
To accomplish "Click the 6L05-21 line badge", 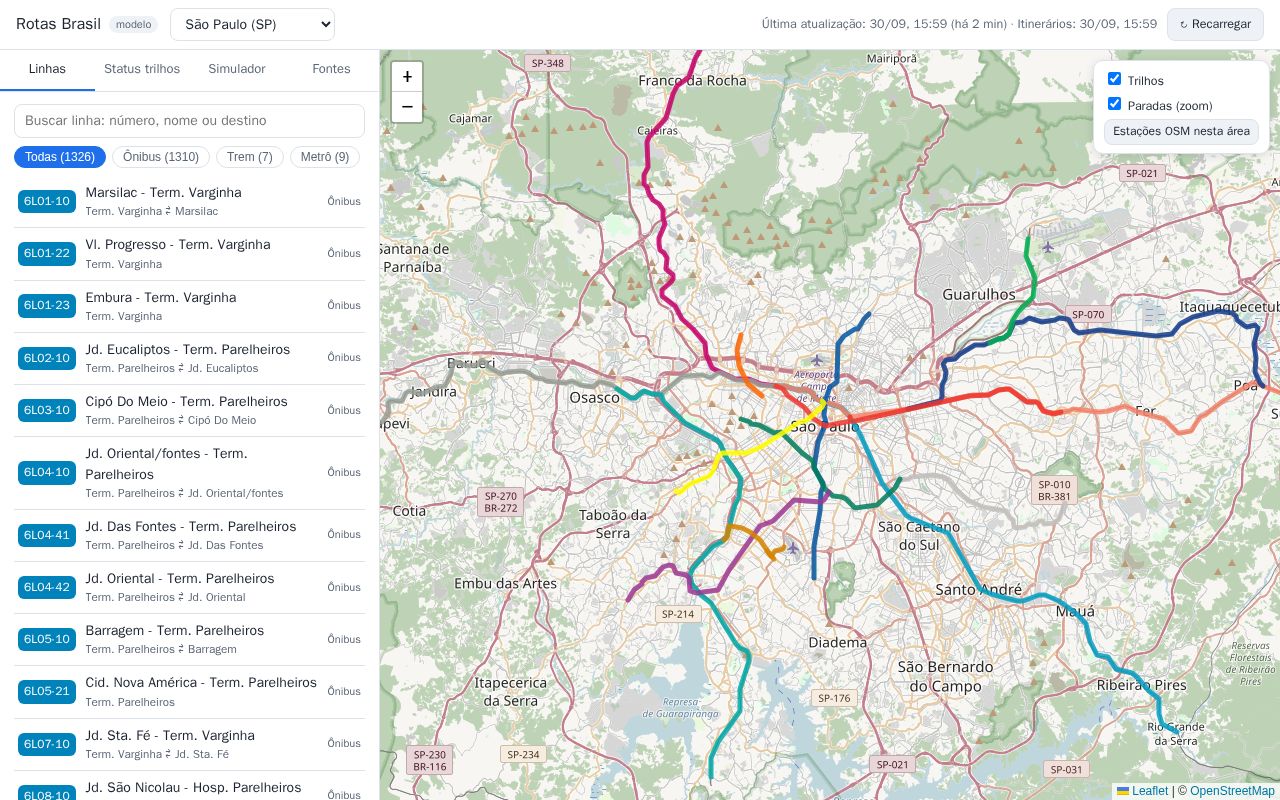I will coord(47,691).
